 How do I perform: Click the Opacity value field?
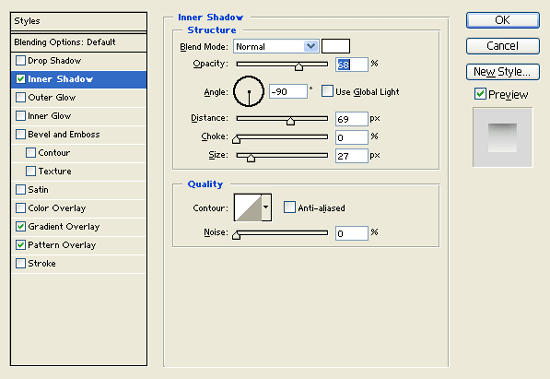point(351,65)
